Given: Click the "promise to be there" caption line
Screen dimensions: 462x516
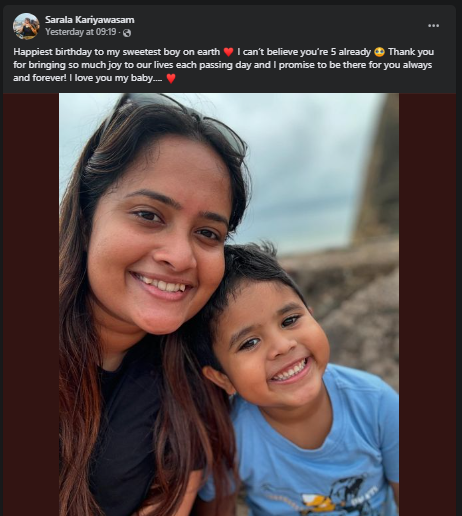Looking at the screenshot, I should [223, 65].
